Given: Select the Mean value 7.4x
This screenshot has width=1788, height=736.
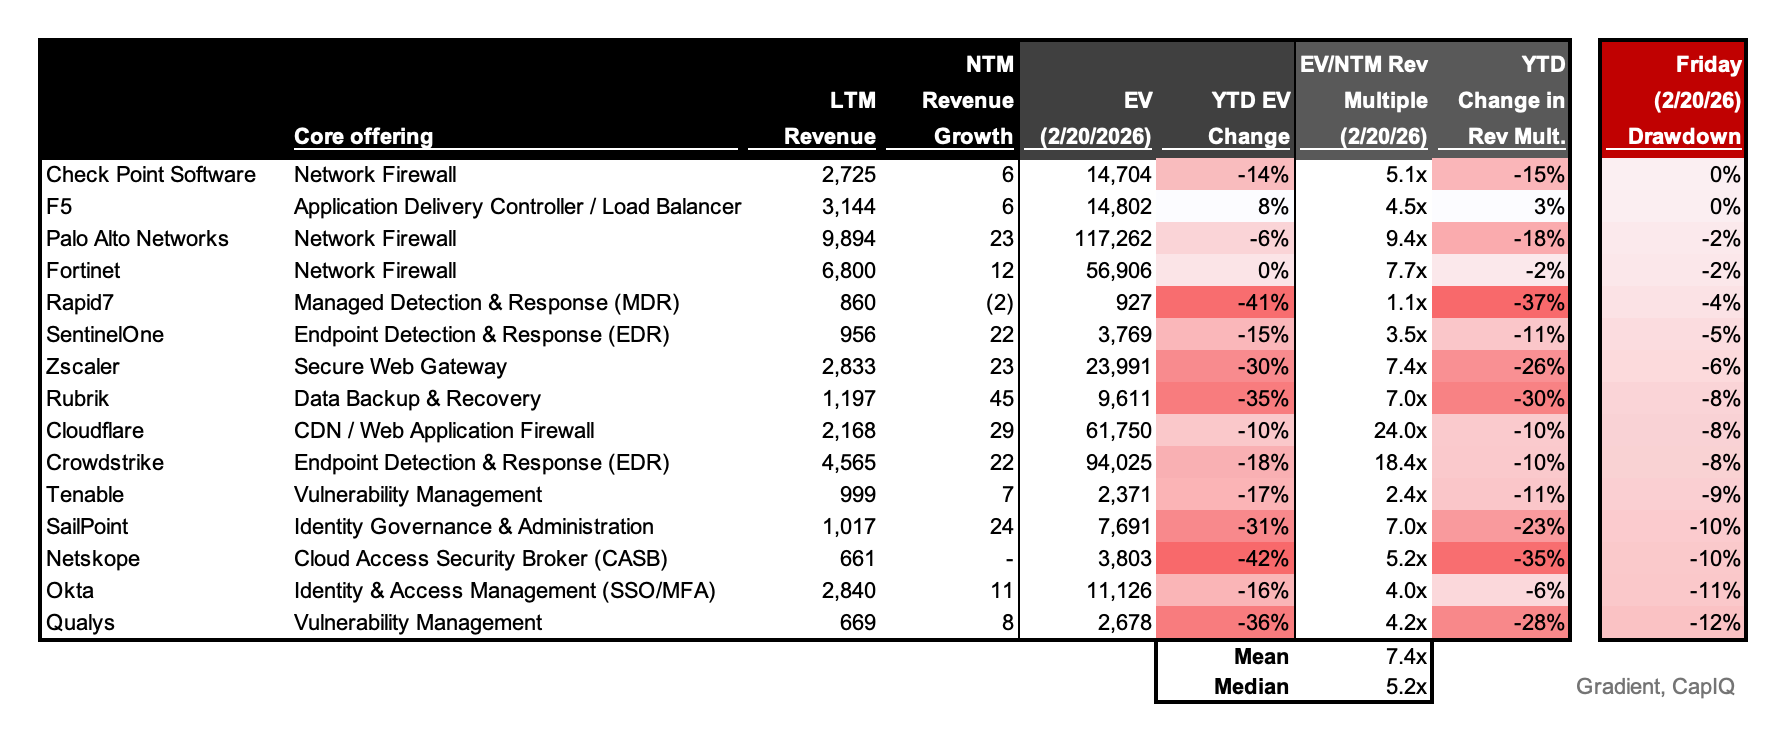Looking at the screenshot, I should click(1406, 656).
